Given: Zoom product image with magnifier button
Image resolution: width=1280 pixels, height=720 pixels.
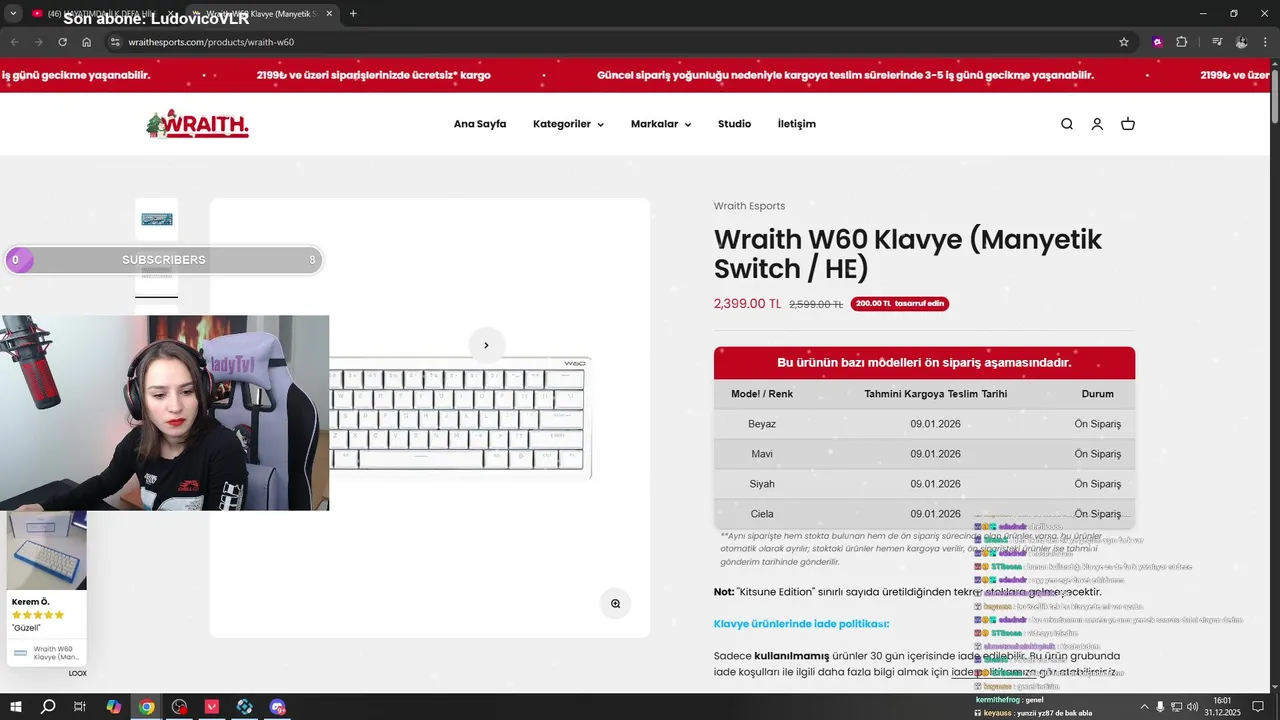Looking at the screenshot, I should pos(615,603).
